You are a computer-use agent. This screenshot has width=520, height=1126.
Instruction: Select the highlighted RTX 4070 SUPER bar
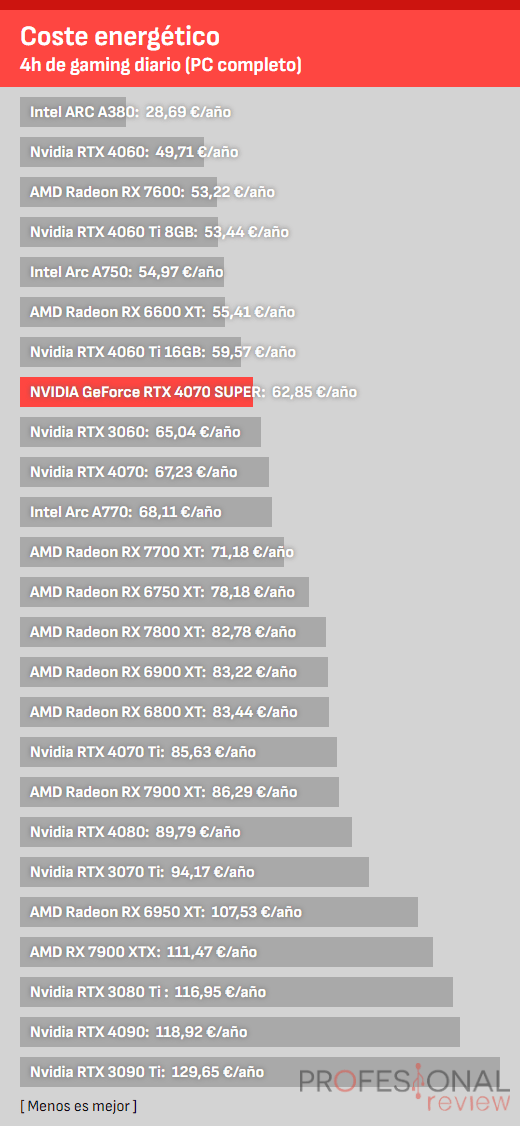click(136, 392)
